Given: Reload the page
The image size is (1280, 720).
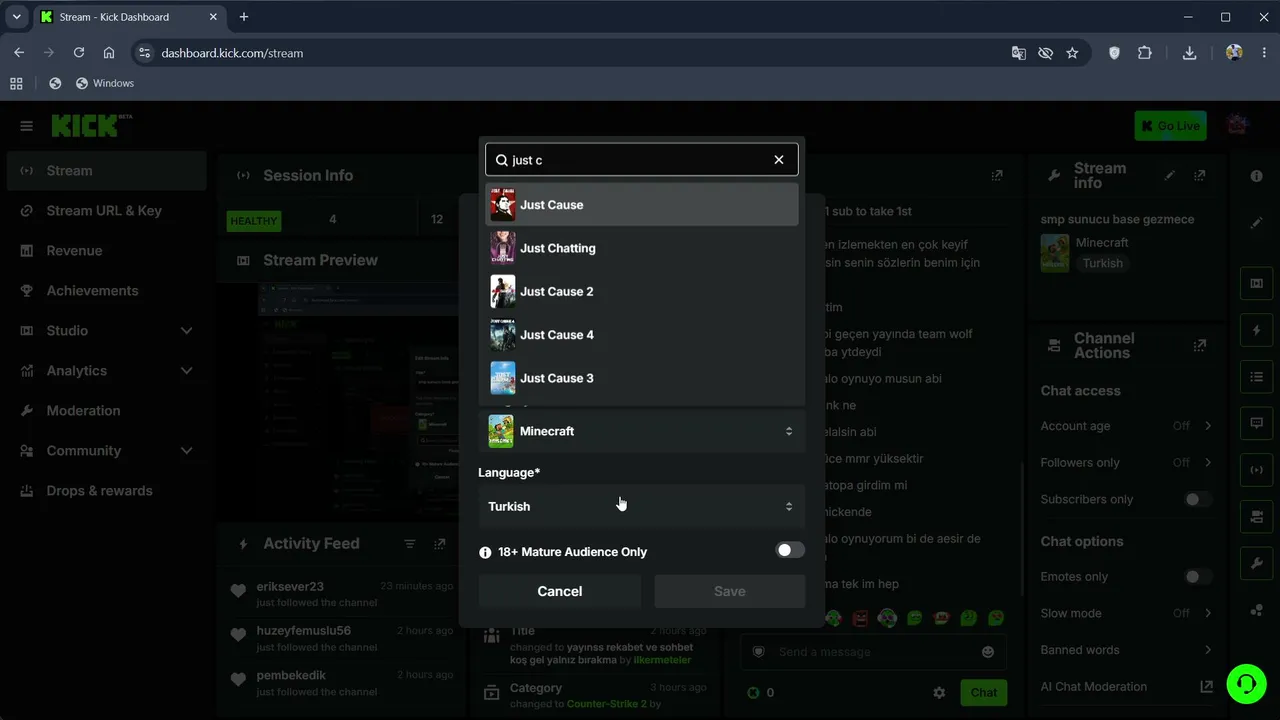Looking at the screenshot, I should [x=78, y=53].
